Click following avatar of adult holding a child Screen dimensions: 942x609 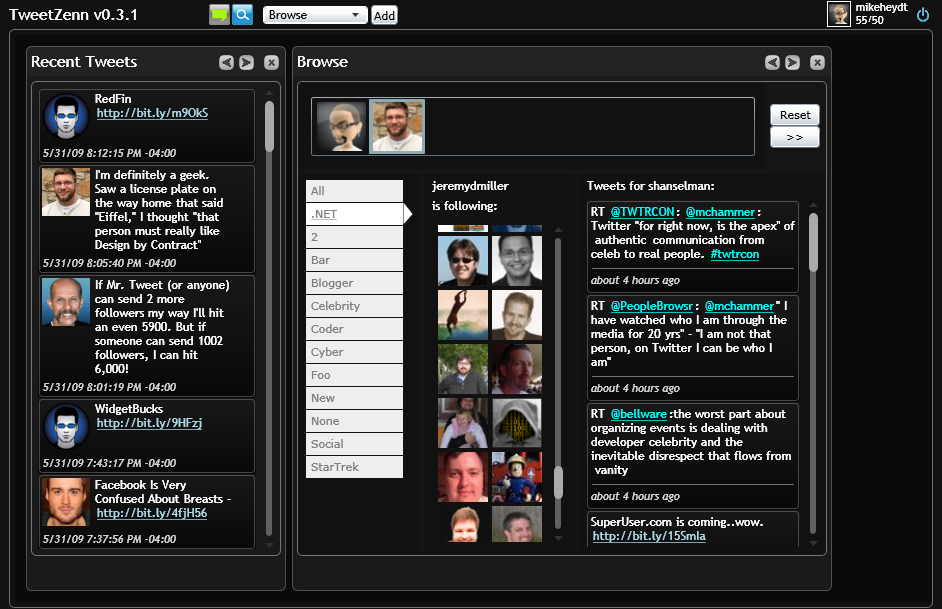(463, 423)
